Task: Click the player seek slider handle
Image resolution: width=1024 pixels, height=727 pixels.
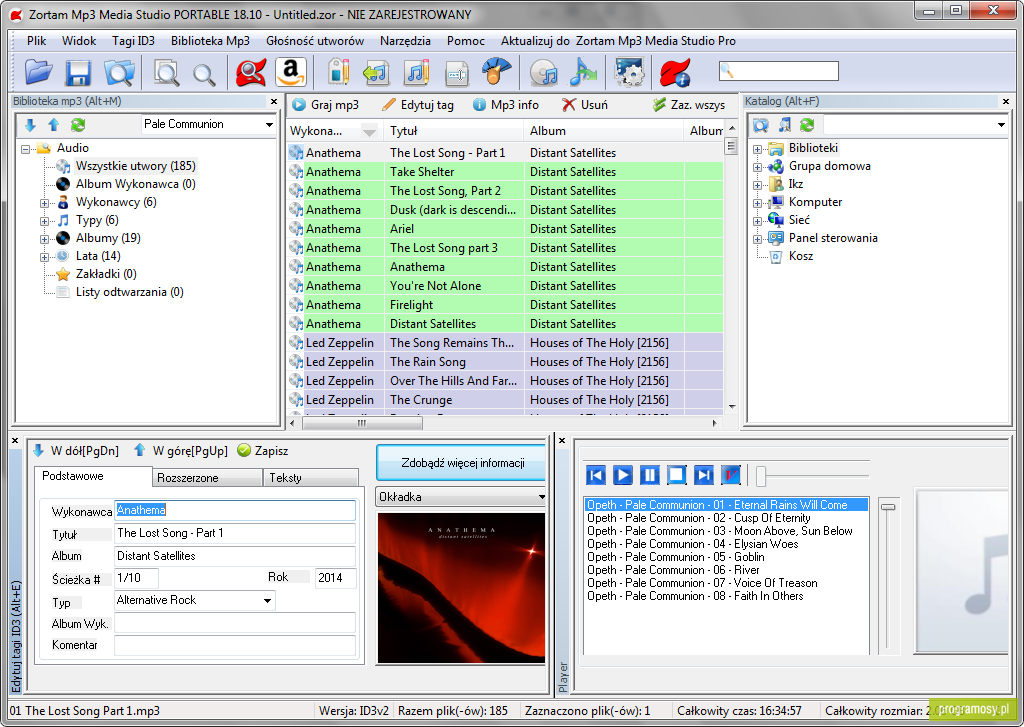Action: point(761,476)
